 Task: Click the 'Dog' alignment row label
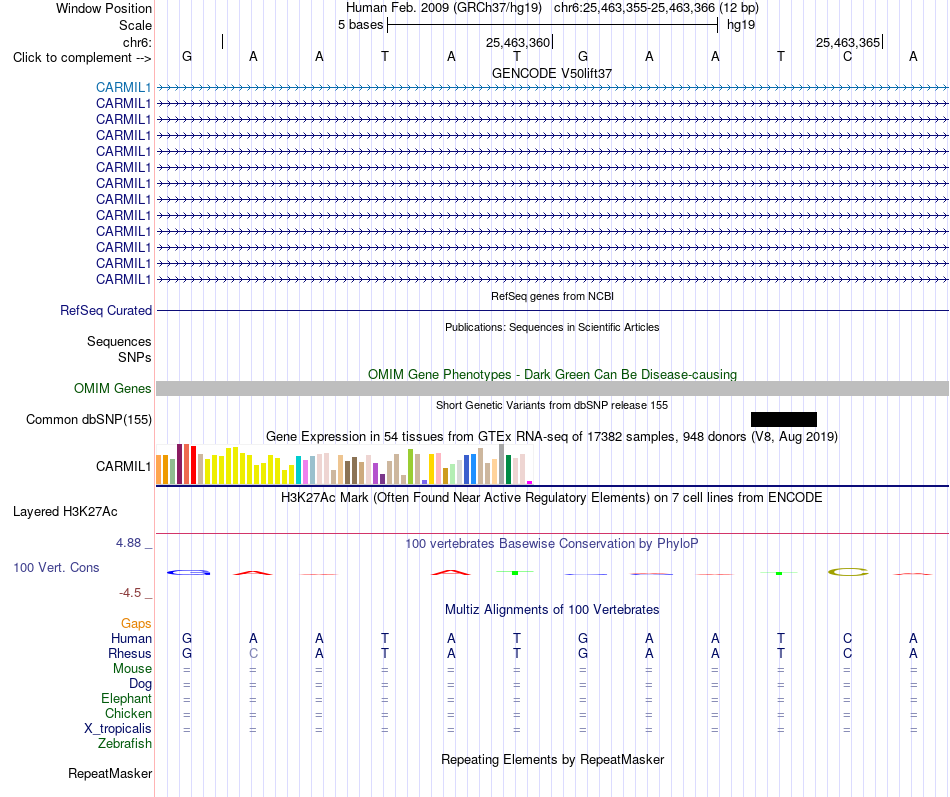[x=140, y=684]
